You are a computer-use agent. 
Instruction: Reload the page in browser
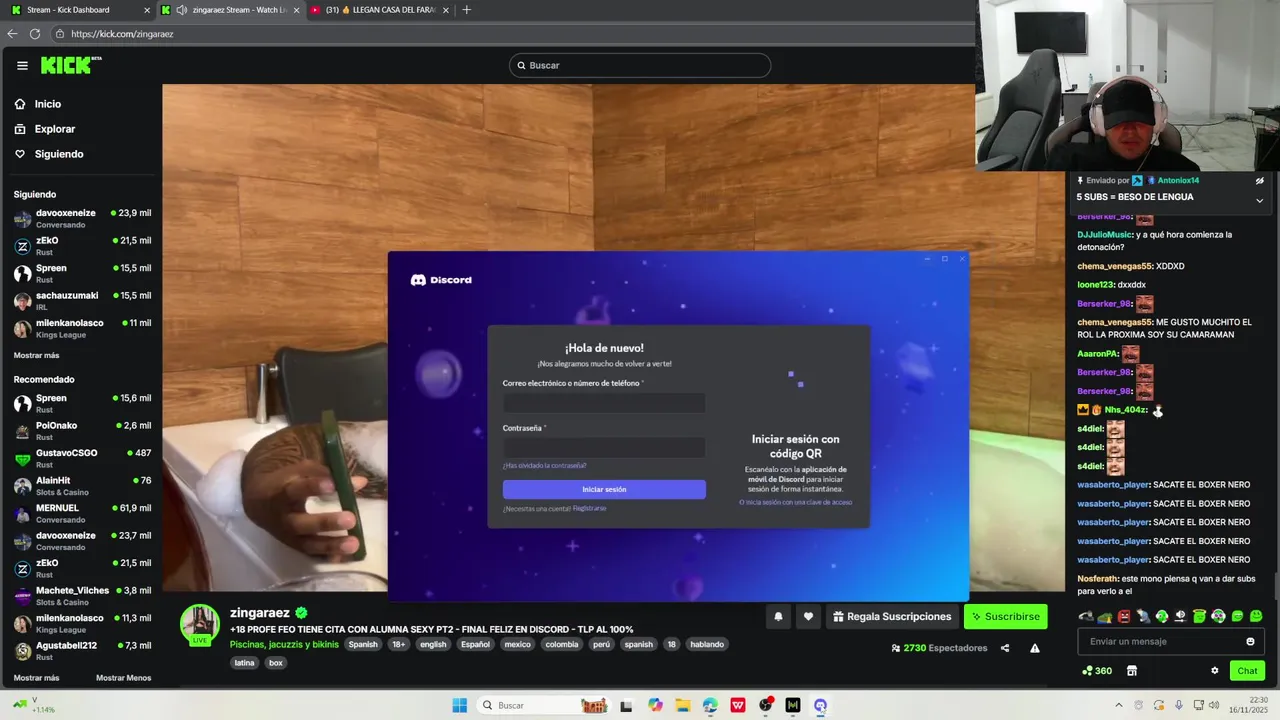click(35, 34)
